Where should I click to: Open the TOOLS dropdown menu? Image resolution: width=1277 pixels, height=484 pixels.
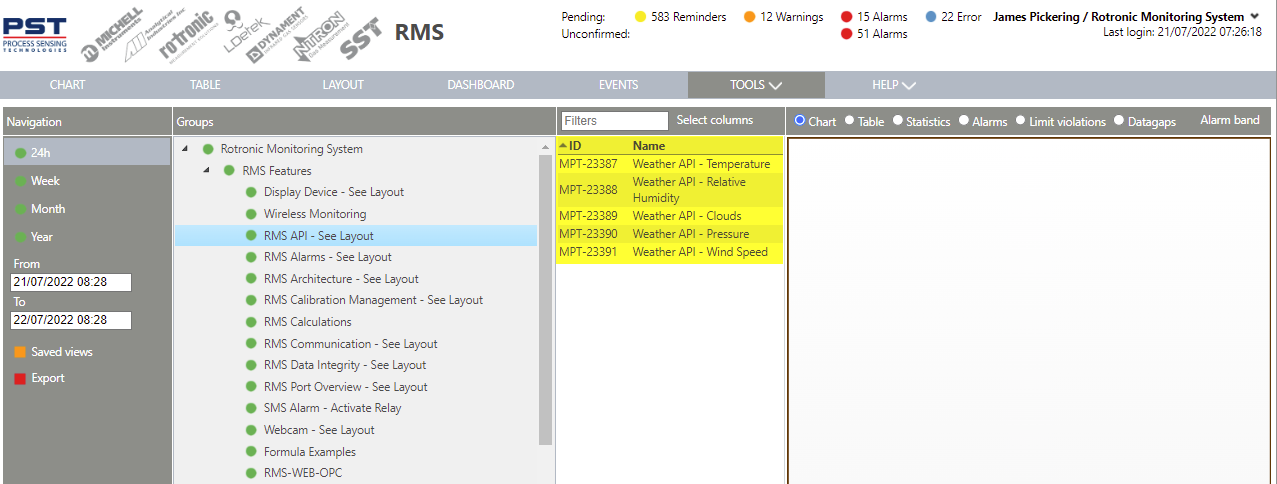tap(756, 85)
